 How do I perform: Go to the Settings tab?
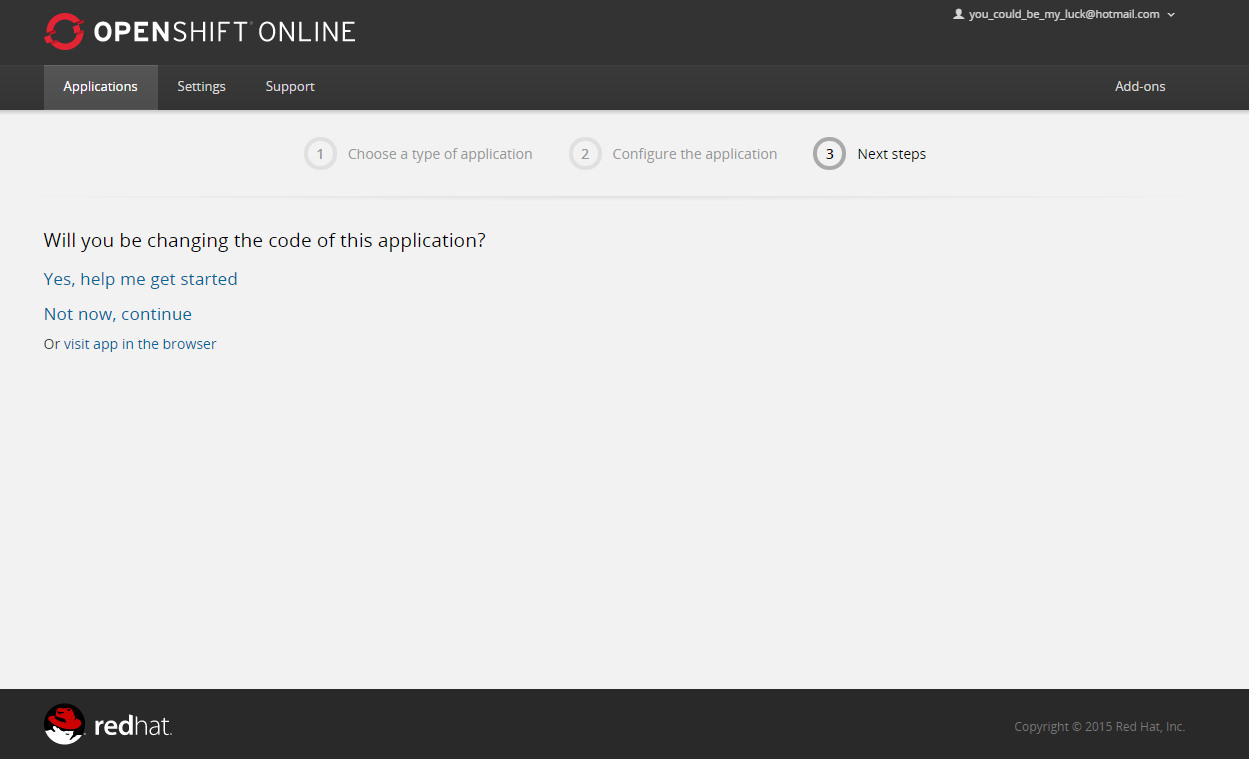coord(201,87)
